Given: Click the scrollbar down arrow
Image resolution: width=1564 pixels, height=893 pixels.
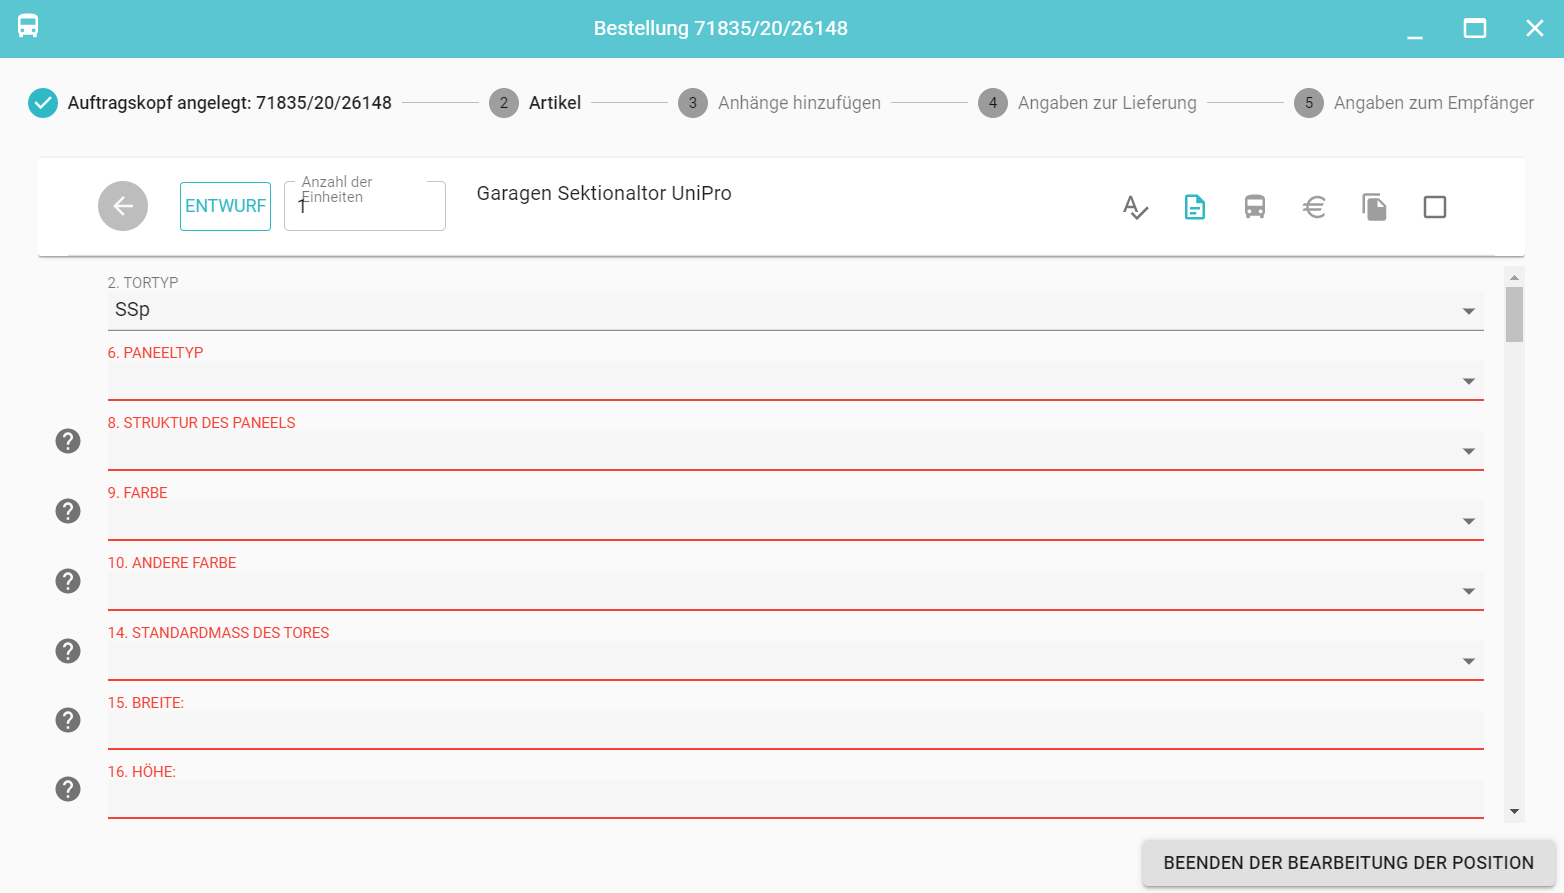Looking at the screenshot, I should click(1514, 812).
